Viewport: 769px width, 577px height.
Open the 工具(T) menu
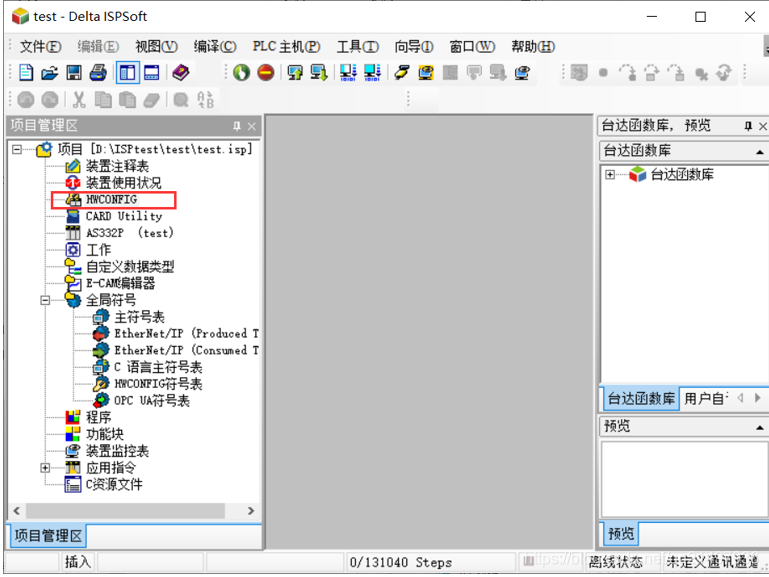pyautogui.click(x=358, y=47)
